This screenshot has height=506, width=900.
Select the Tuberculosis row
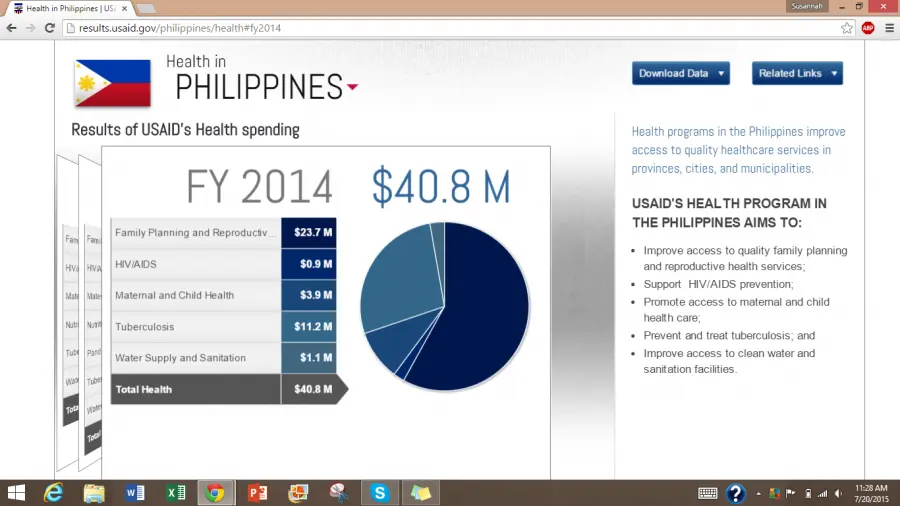(x=223, y=326)
